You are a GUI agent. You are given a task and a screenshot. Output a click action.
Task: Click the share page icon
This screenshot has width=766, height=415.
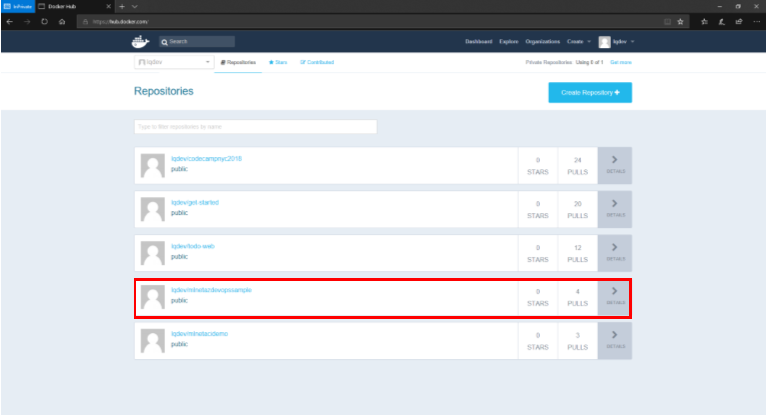click(x=739, y=21)
